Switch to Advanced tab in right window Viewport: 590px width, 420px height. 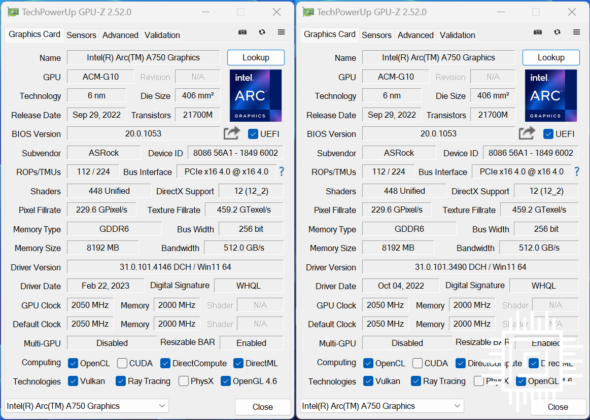416,35
